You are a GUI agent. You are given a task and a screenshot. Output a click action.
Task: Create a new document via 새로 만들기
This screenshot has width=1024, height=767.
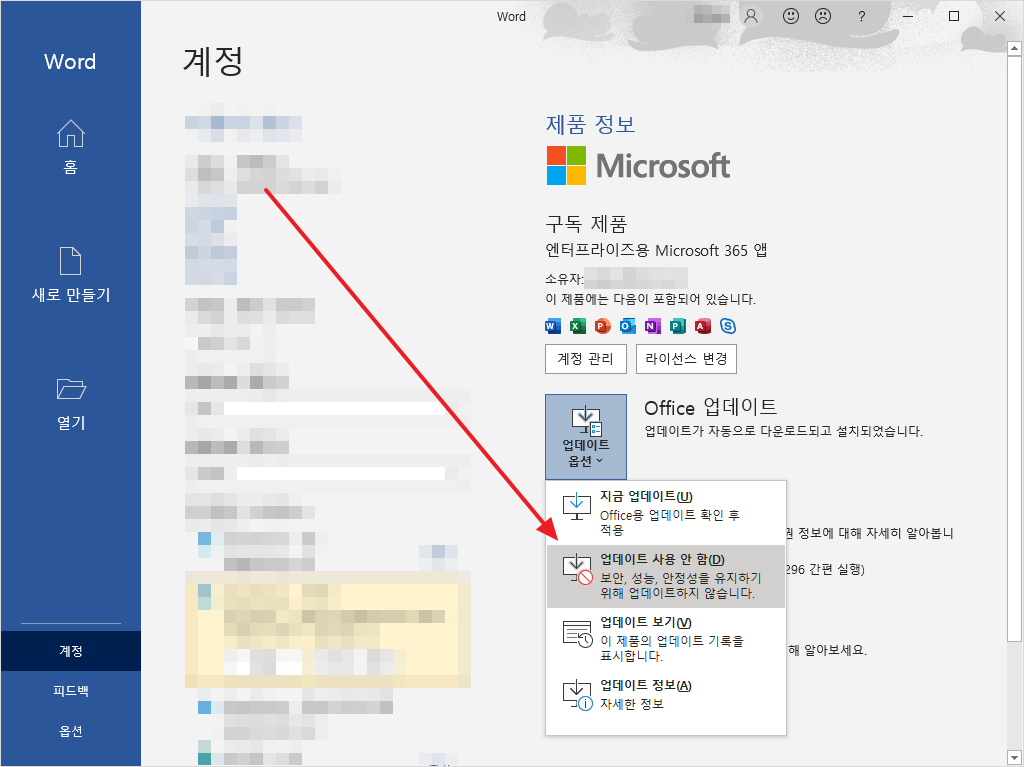point(71,274)
